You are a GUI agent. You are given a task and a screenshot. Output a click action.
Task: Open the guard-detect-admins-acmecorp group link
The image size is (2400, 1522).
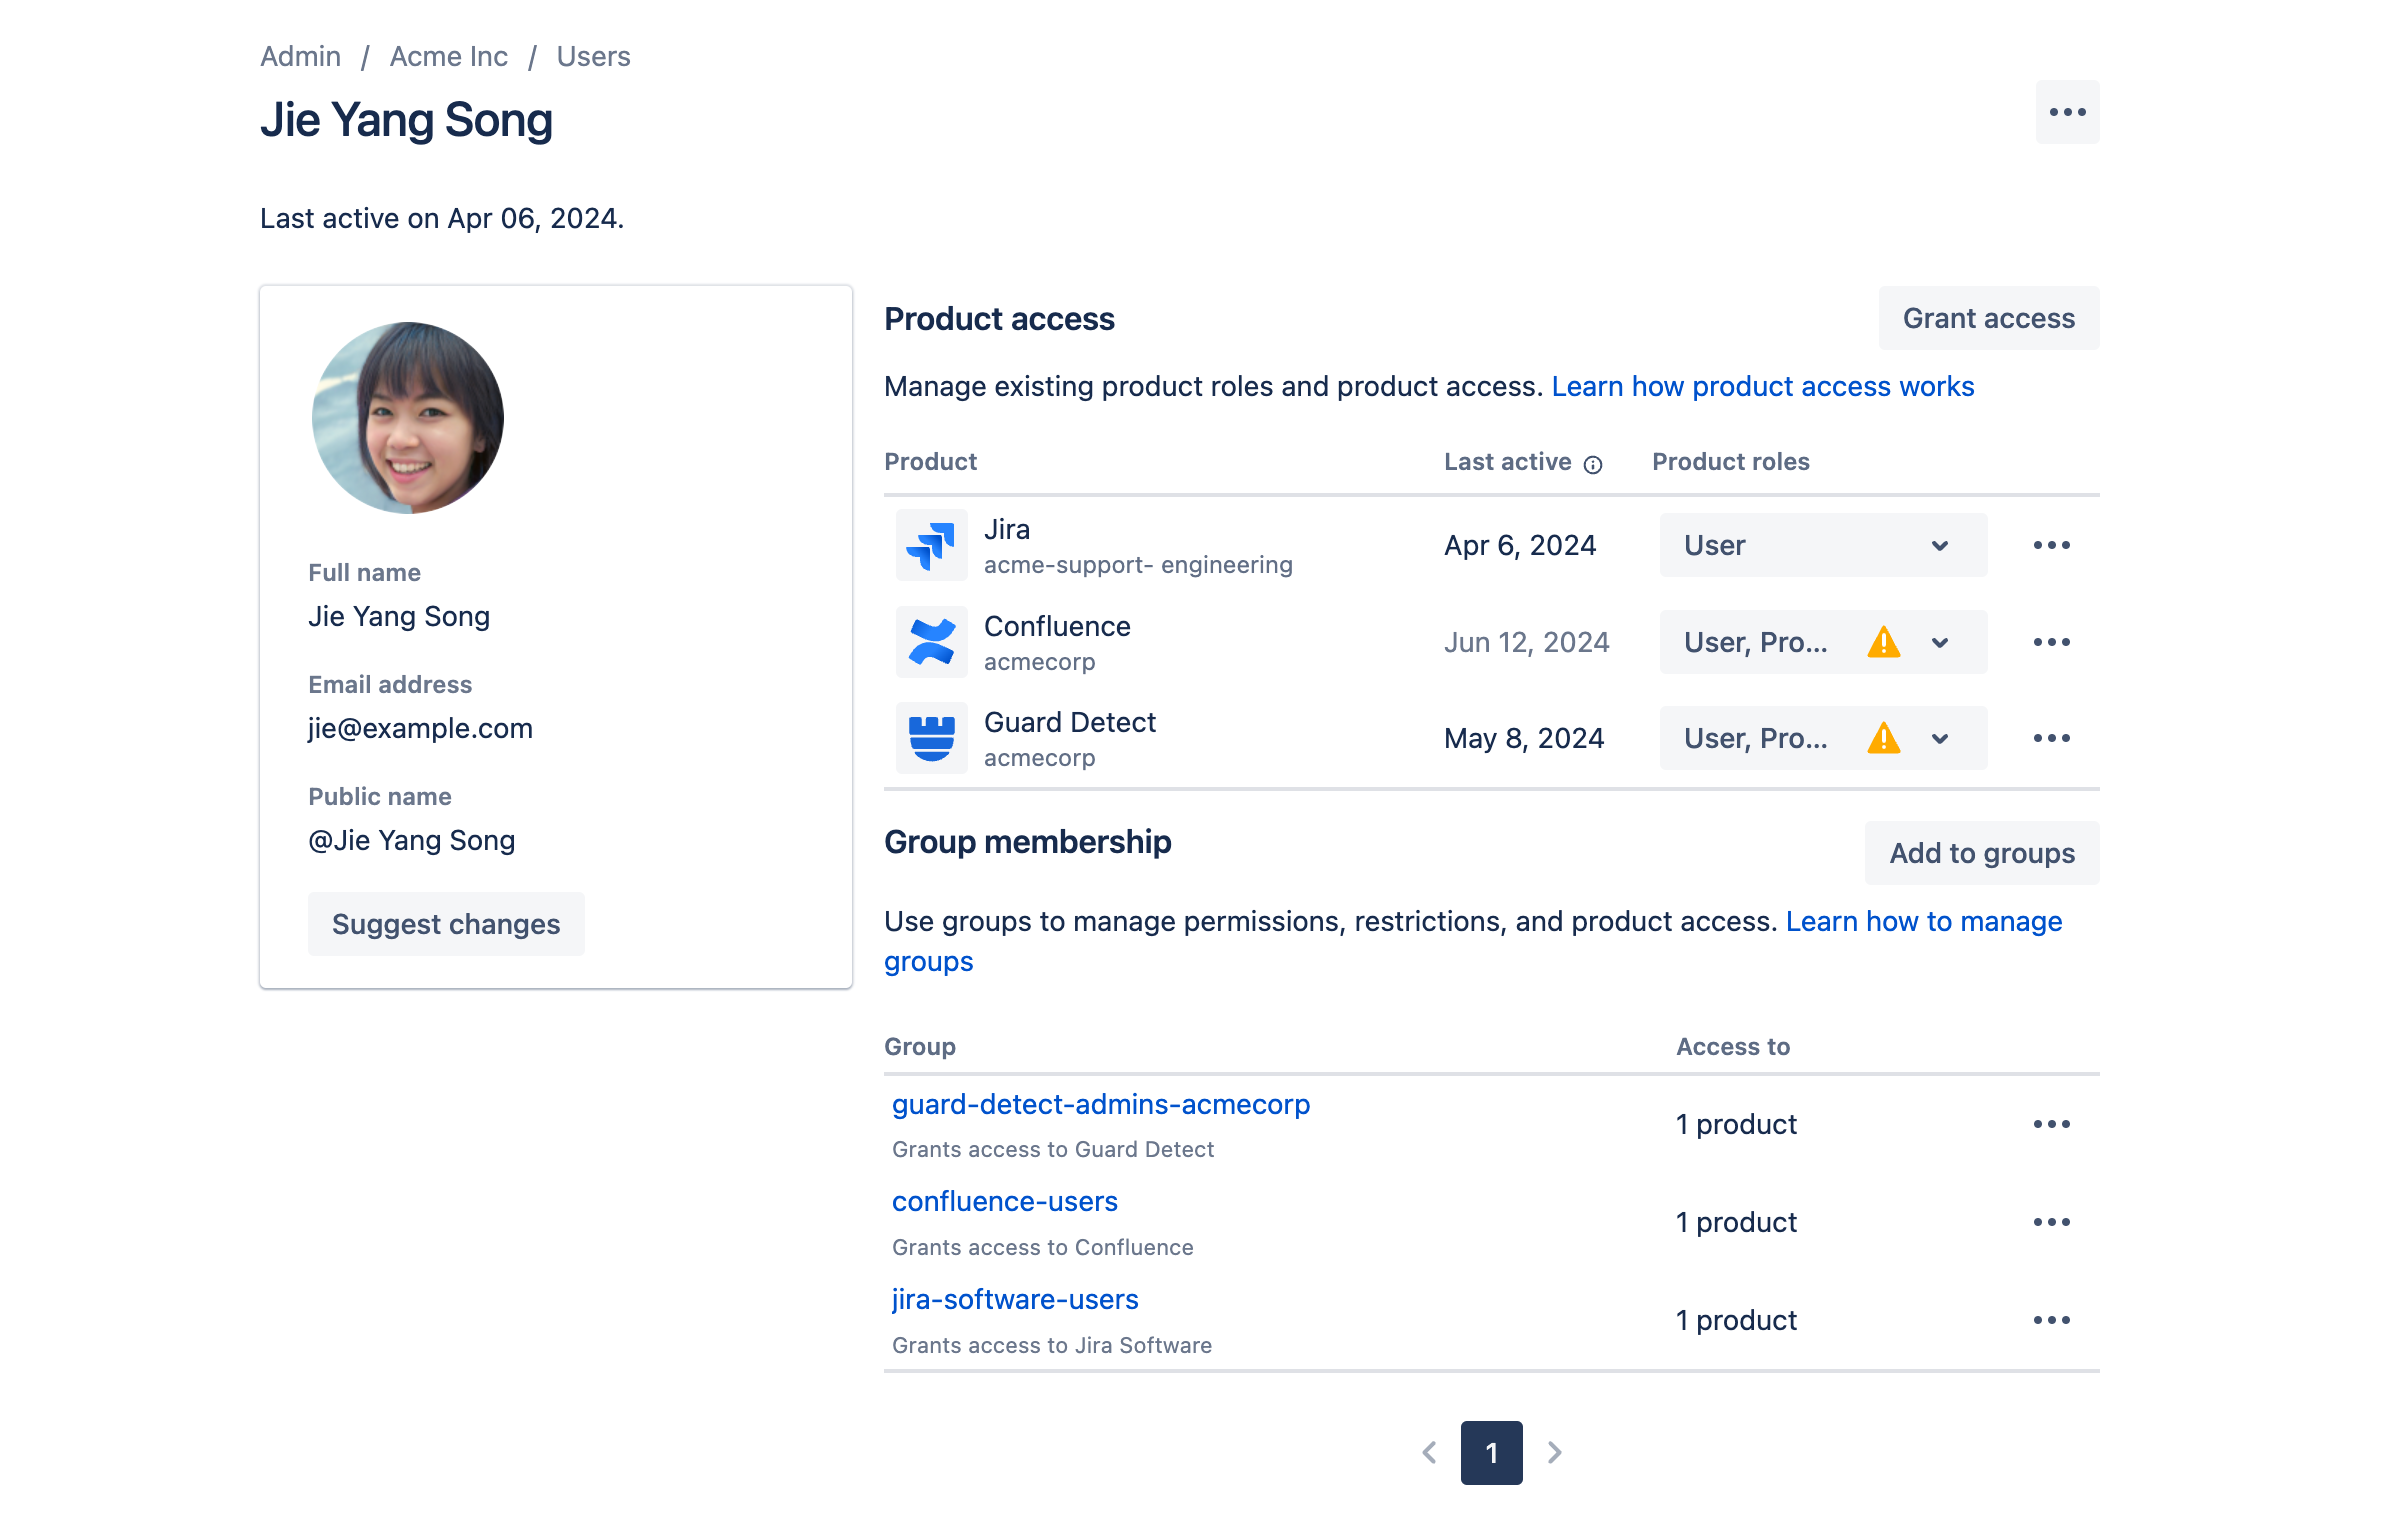point(1099,1104)
